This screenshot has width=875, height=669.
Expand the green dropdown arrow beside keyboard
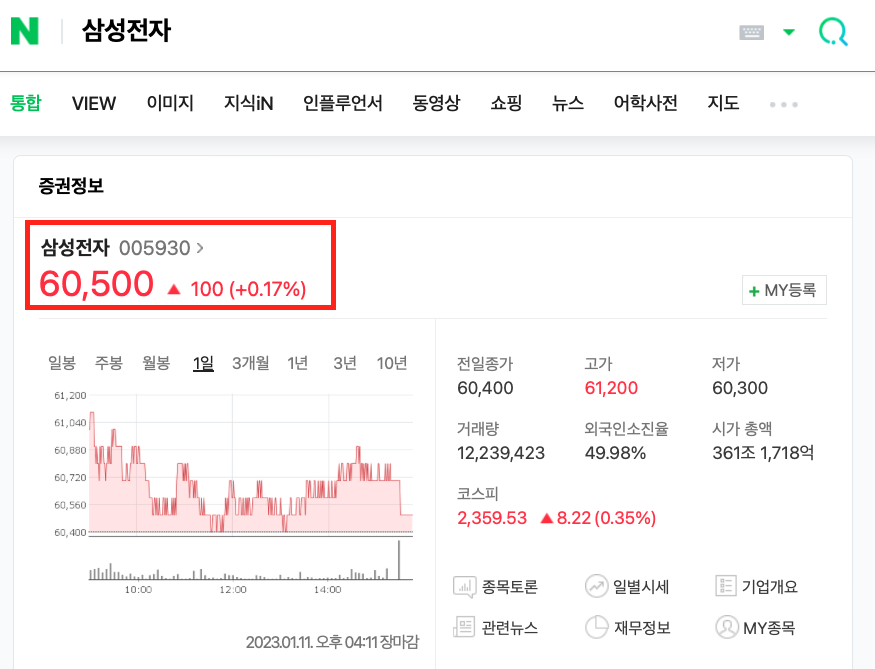(789, 32)
